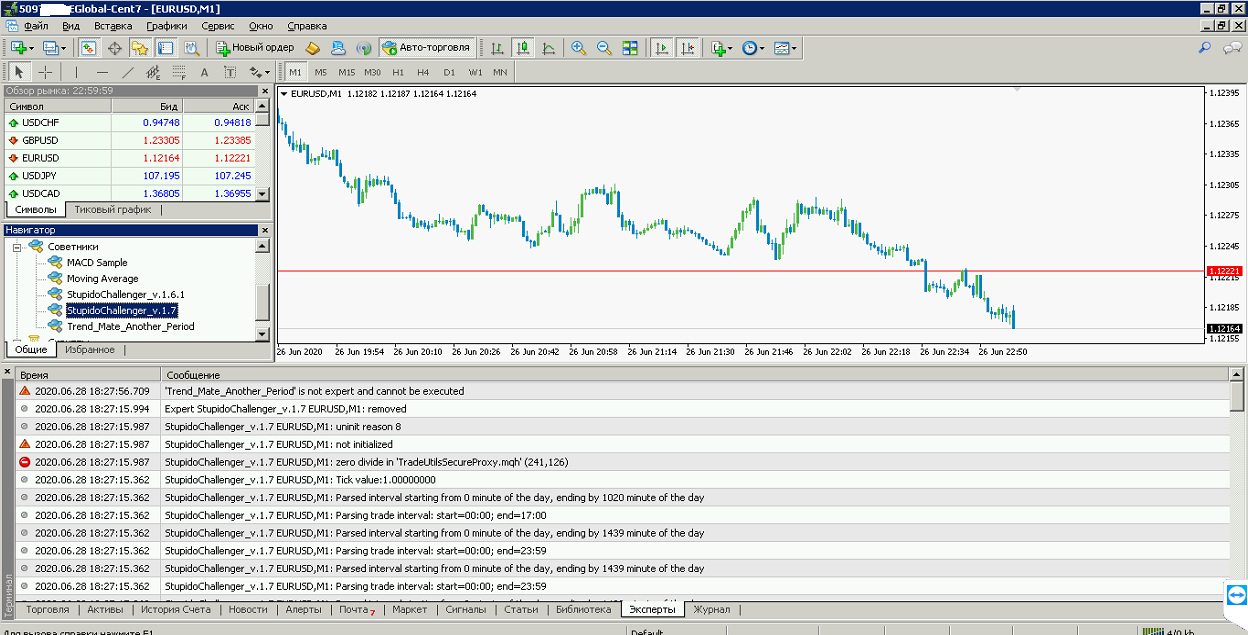
Task: Select the text label tool
Action: coord(204,72)
